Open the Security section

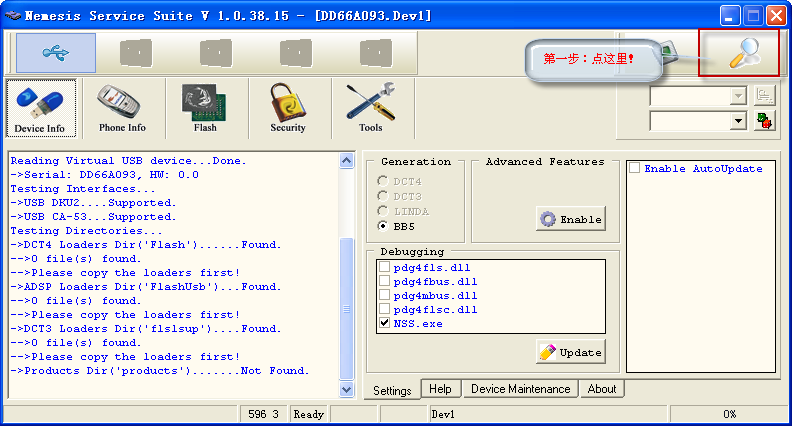coord(287,108)
